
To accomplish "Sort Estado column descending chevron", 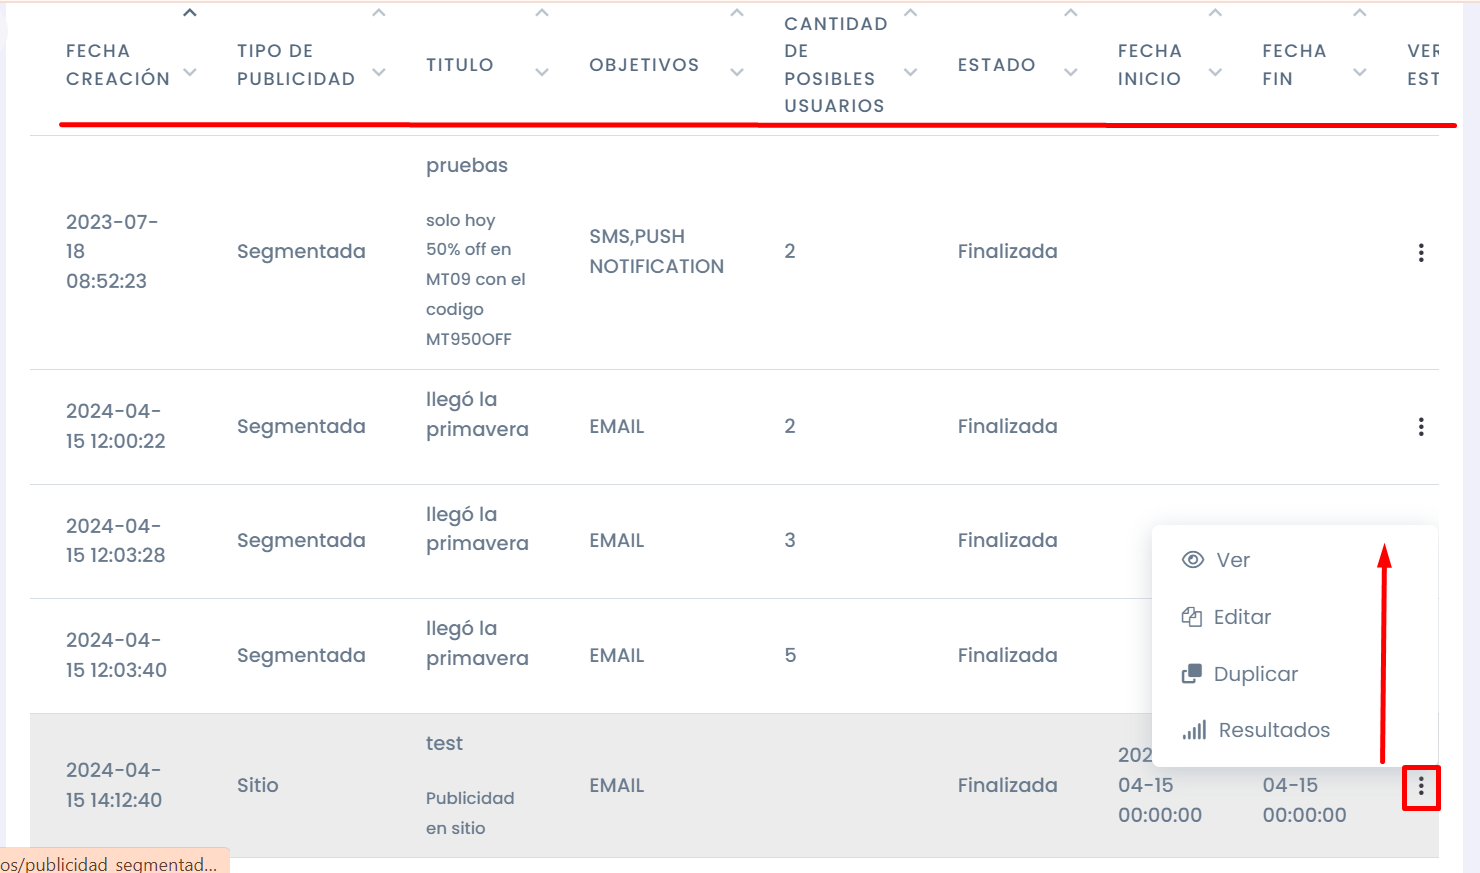I will (1071, 72).
